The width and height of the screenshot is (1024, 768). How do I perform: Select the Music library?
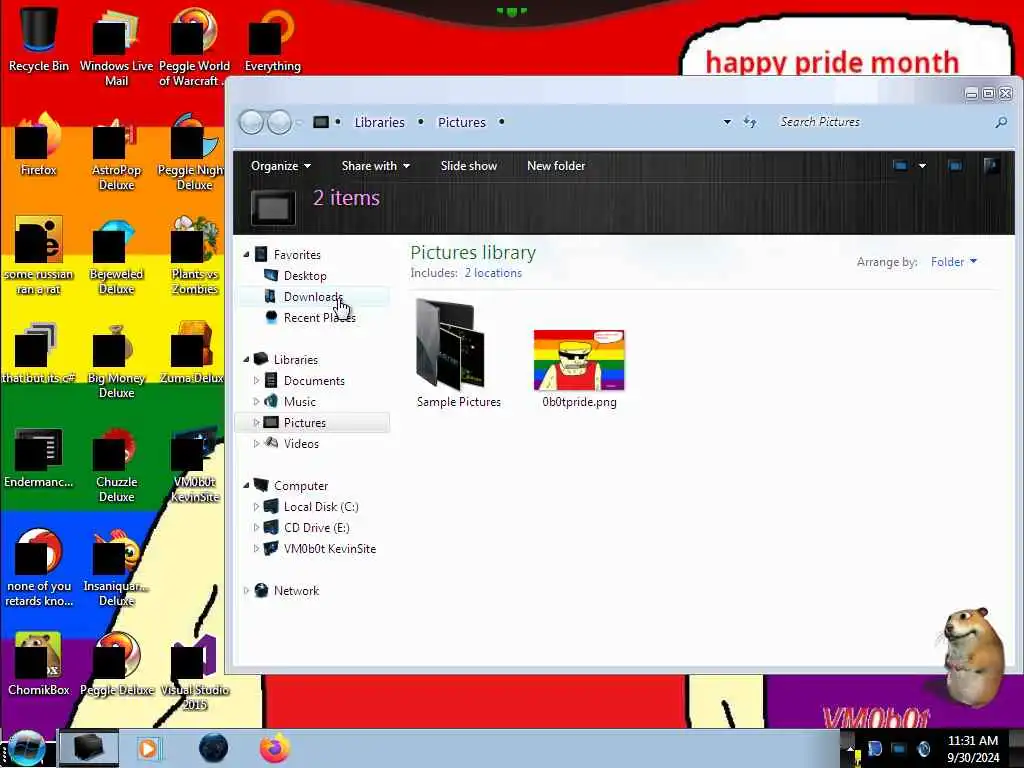click(x=300, y=402)
